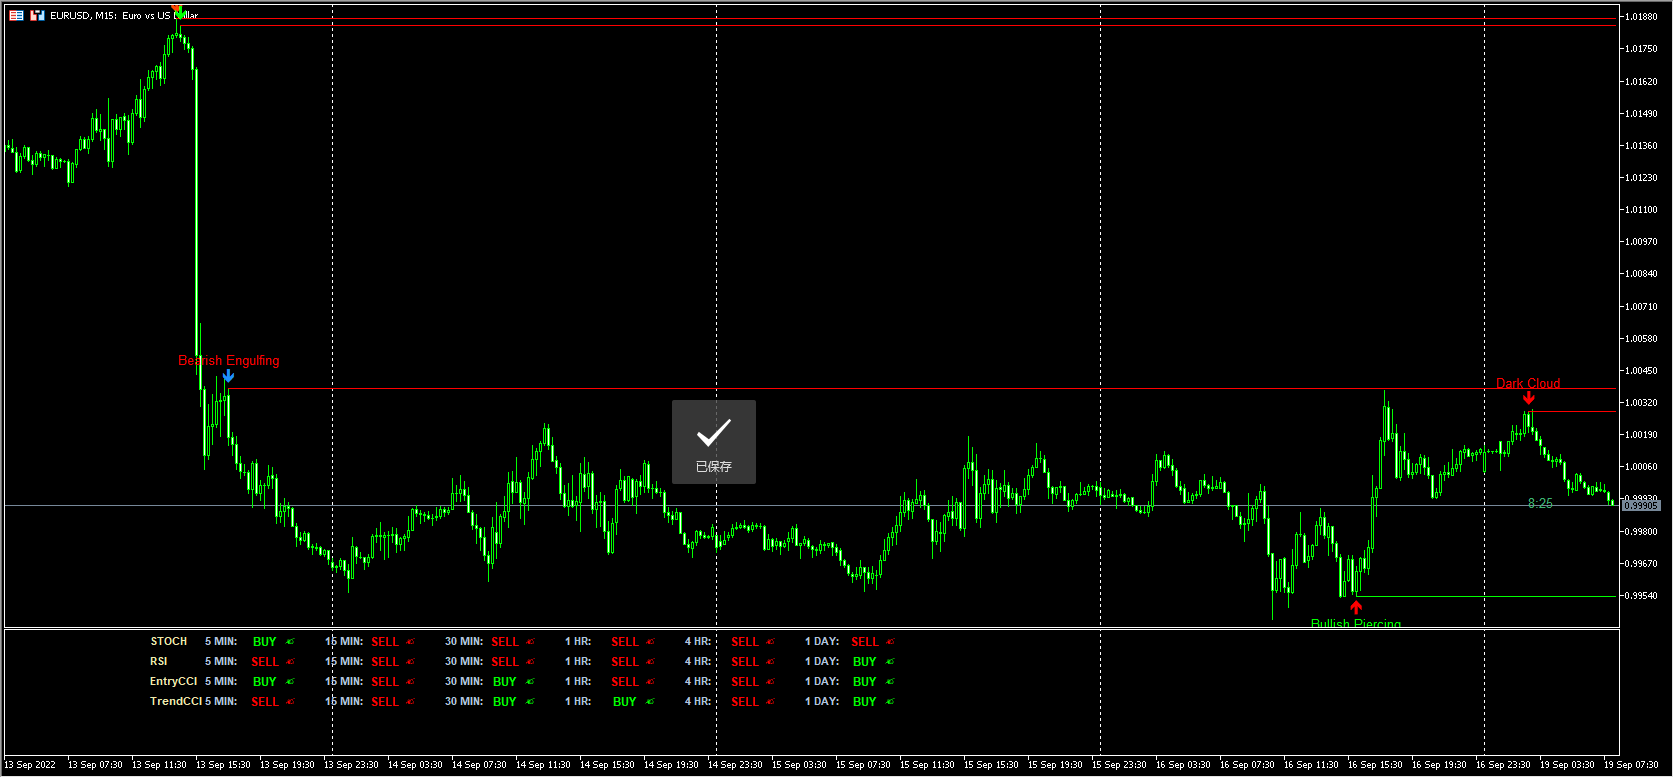Select the blue arrow under Bearish Engulfing
1674x778 pixels.
[x=229, y=376]
